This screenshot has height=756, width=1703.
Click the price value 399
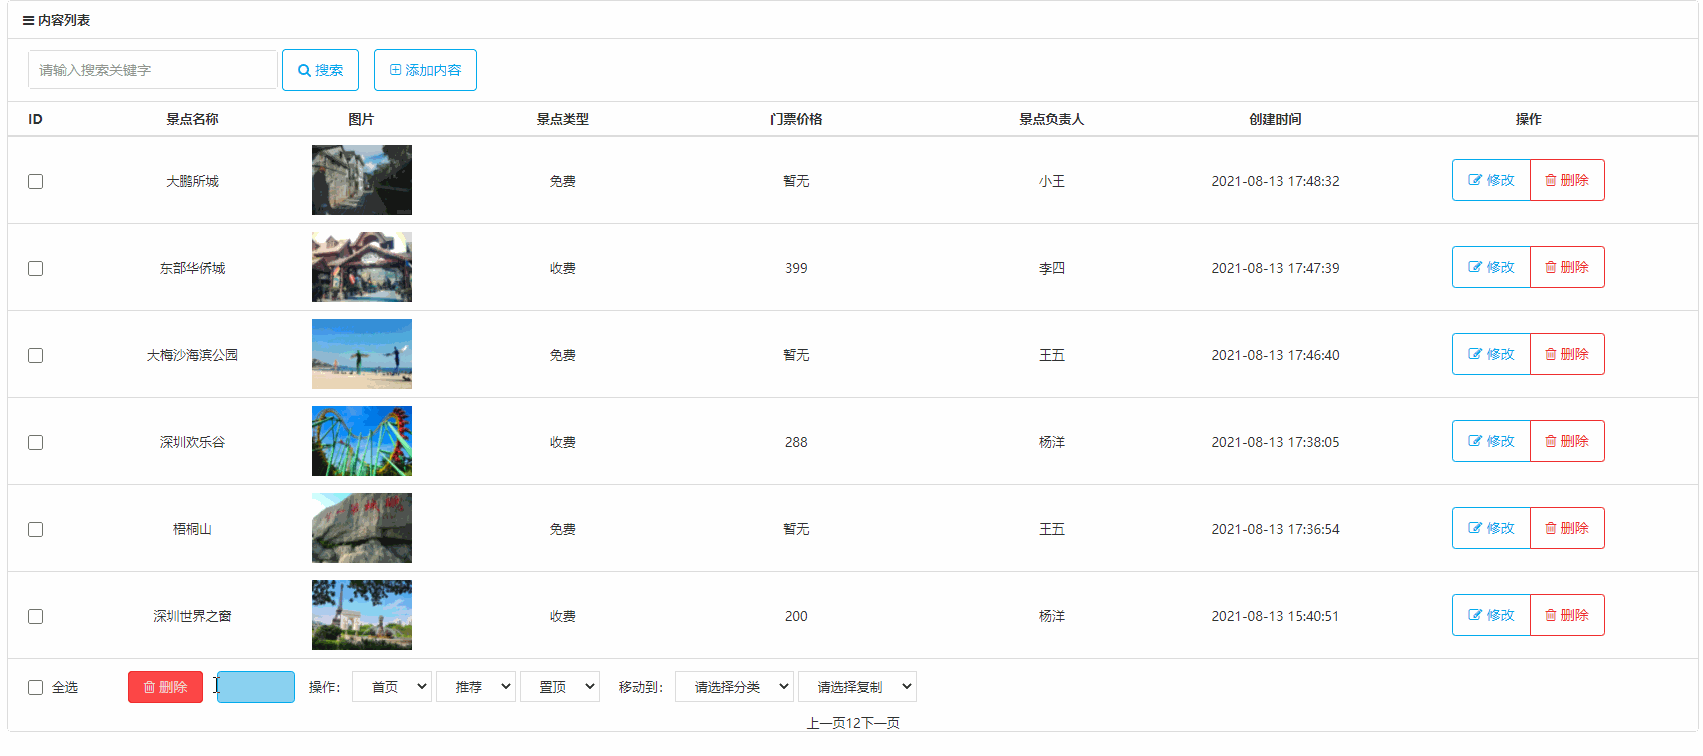796,268
